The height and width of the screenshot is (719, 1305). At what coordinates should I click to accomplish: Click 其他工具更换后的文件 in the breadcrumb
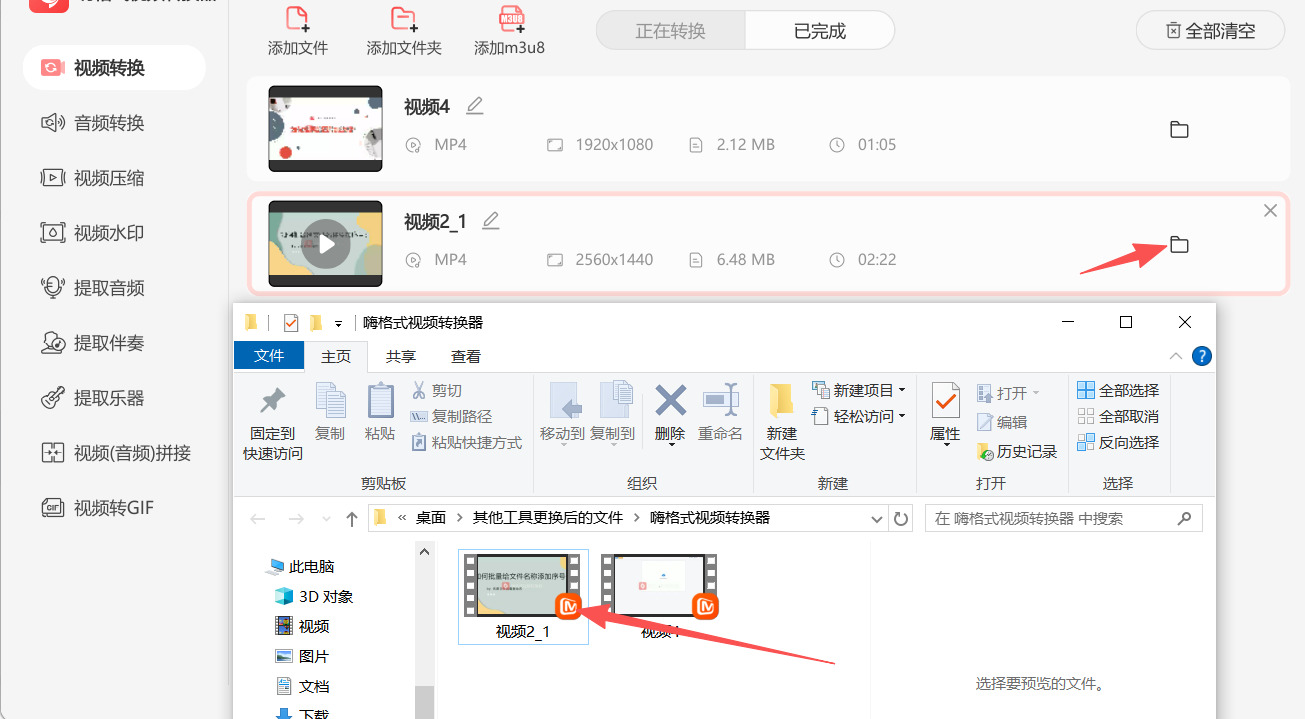[x=548, y=518]
